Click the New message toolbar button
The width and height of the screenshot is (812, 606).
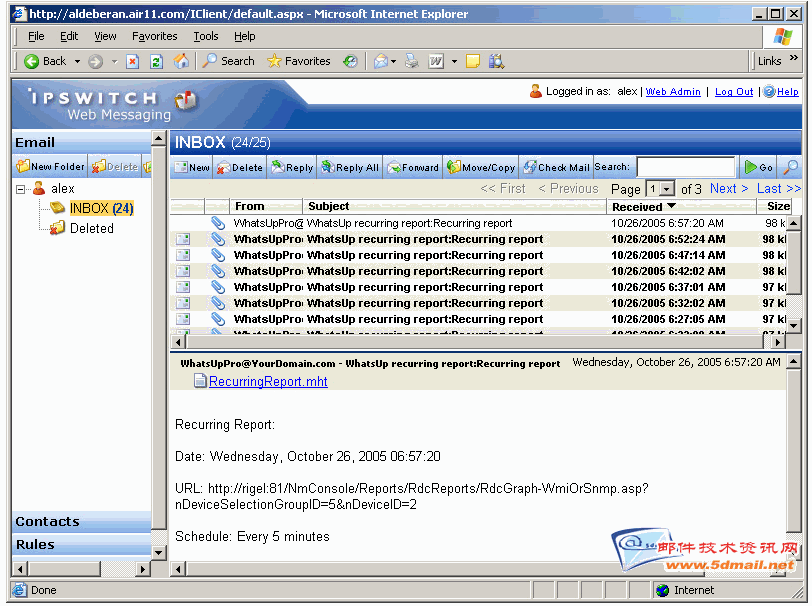tap(192, 168)
